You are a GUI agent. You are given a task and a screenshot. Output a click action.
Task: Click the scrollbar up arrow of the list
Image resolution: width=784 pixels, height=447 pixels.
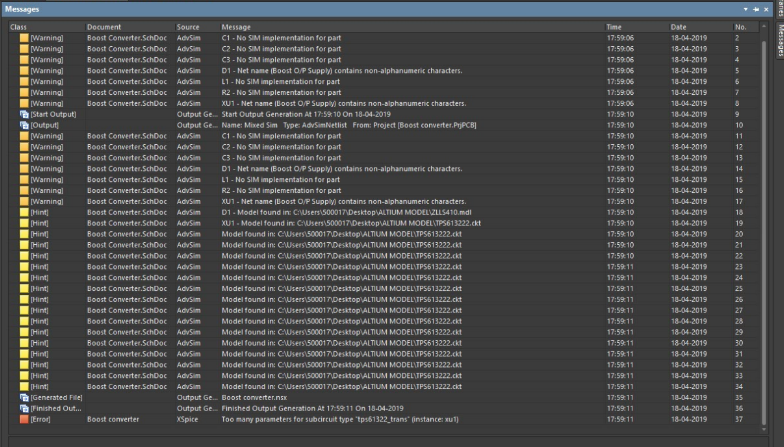pos(764,26)
